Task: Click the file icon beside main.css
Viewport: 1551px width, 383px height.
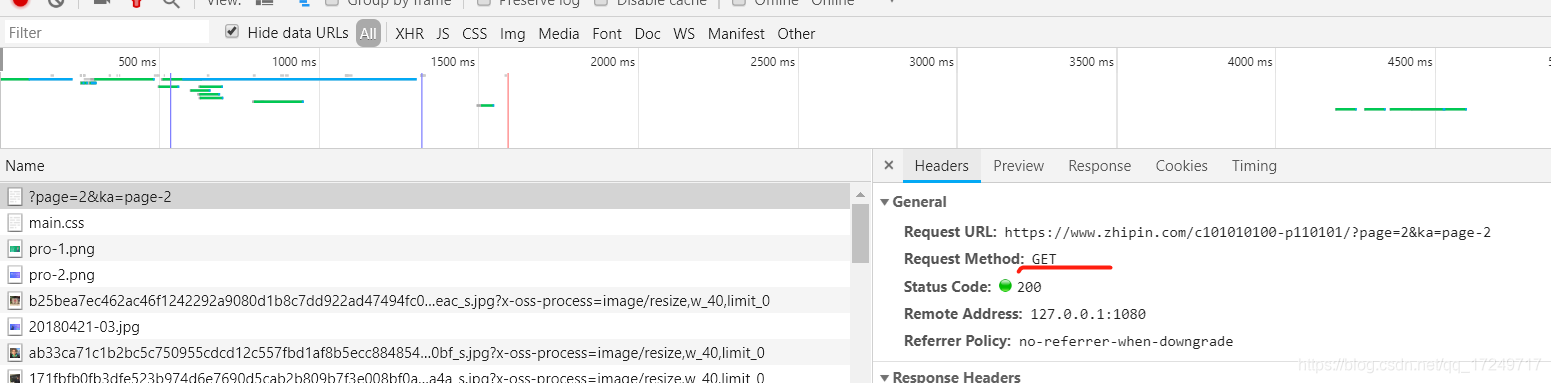Action: coord(15,223)
